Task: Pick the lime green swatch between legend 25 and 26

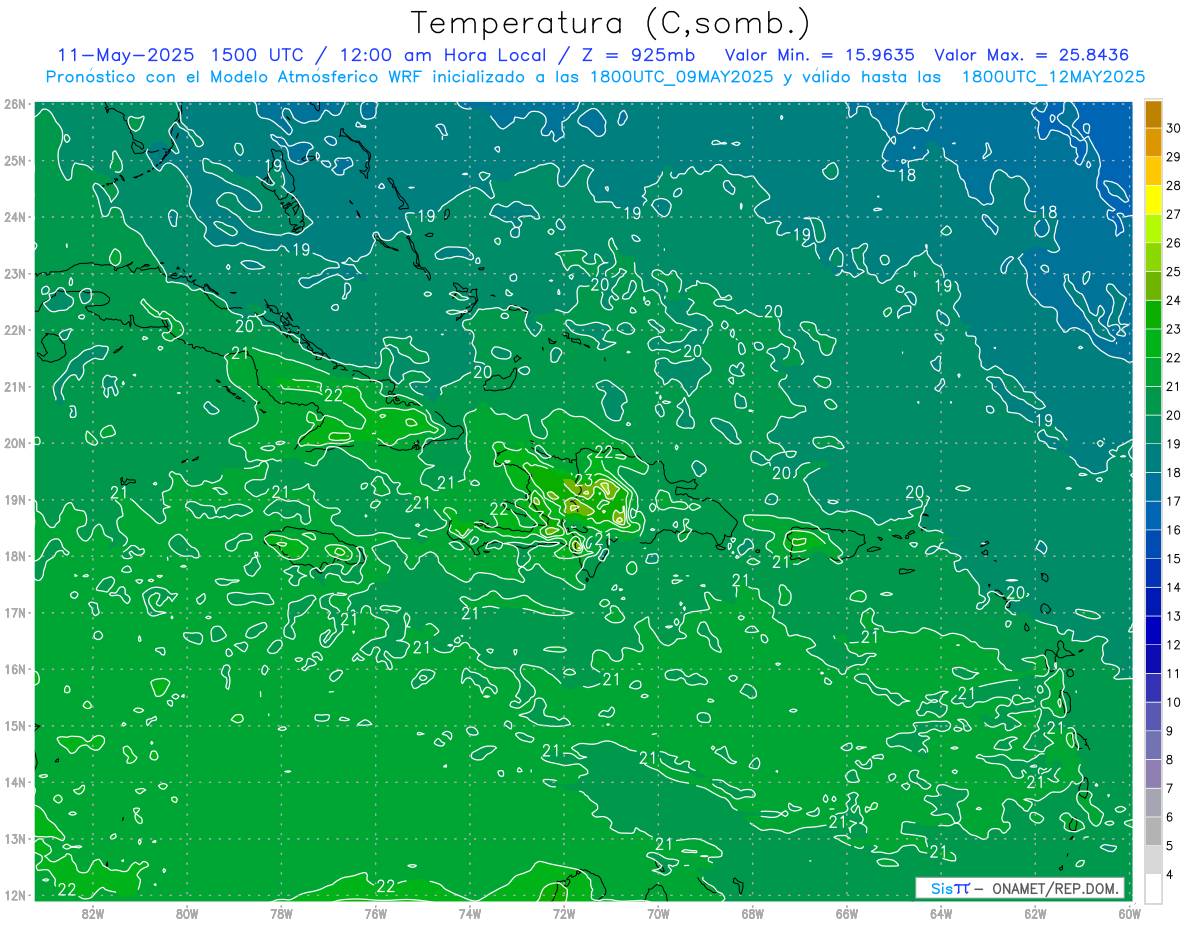Action: coord(1153,257)
